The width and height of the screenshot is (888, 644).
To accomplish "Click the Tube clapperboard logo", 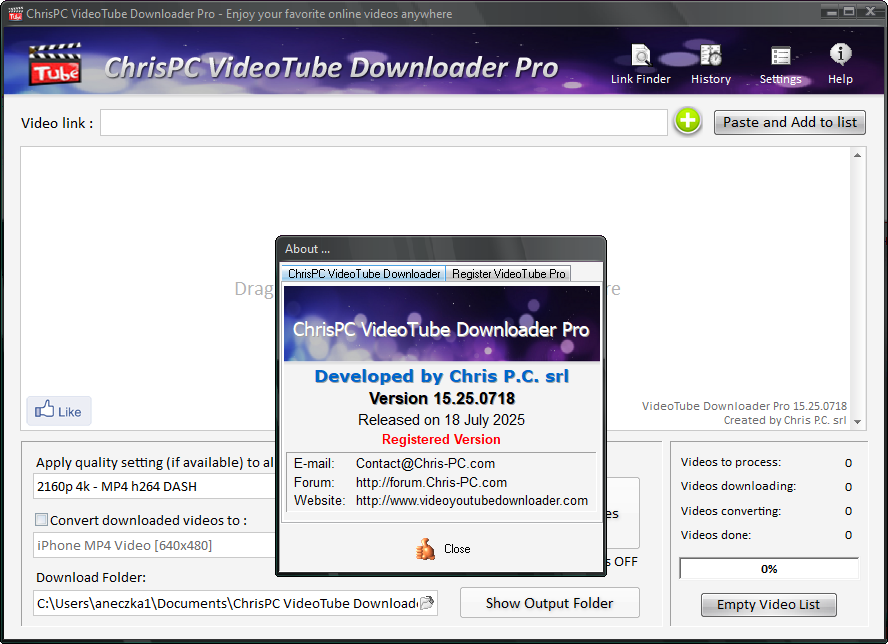I will point(55,65).
